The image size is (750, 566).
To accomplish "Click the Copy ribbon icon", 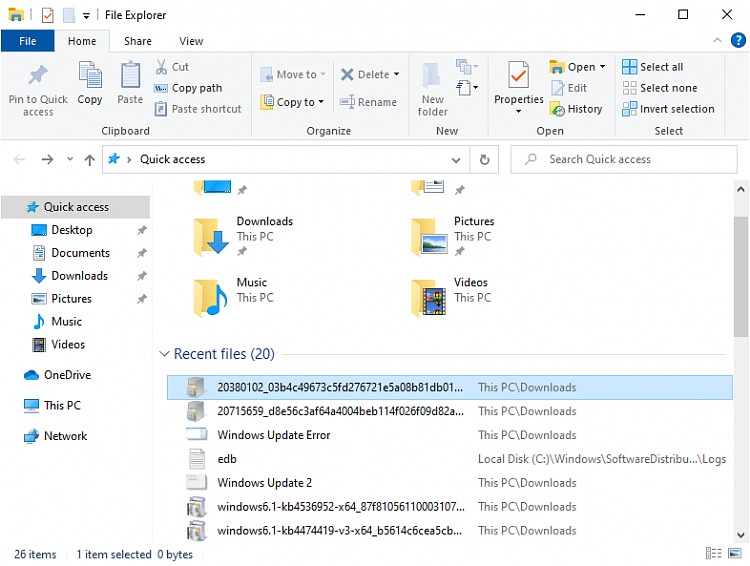I will click(90, 75).
